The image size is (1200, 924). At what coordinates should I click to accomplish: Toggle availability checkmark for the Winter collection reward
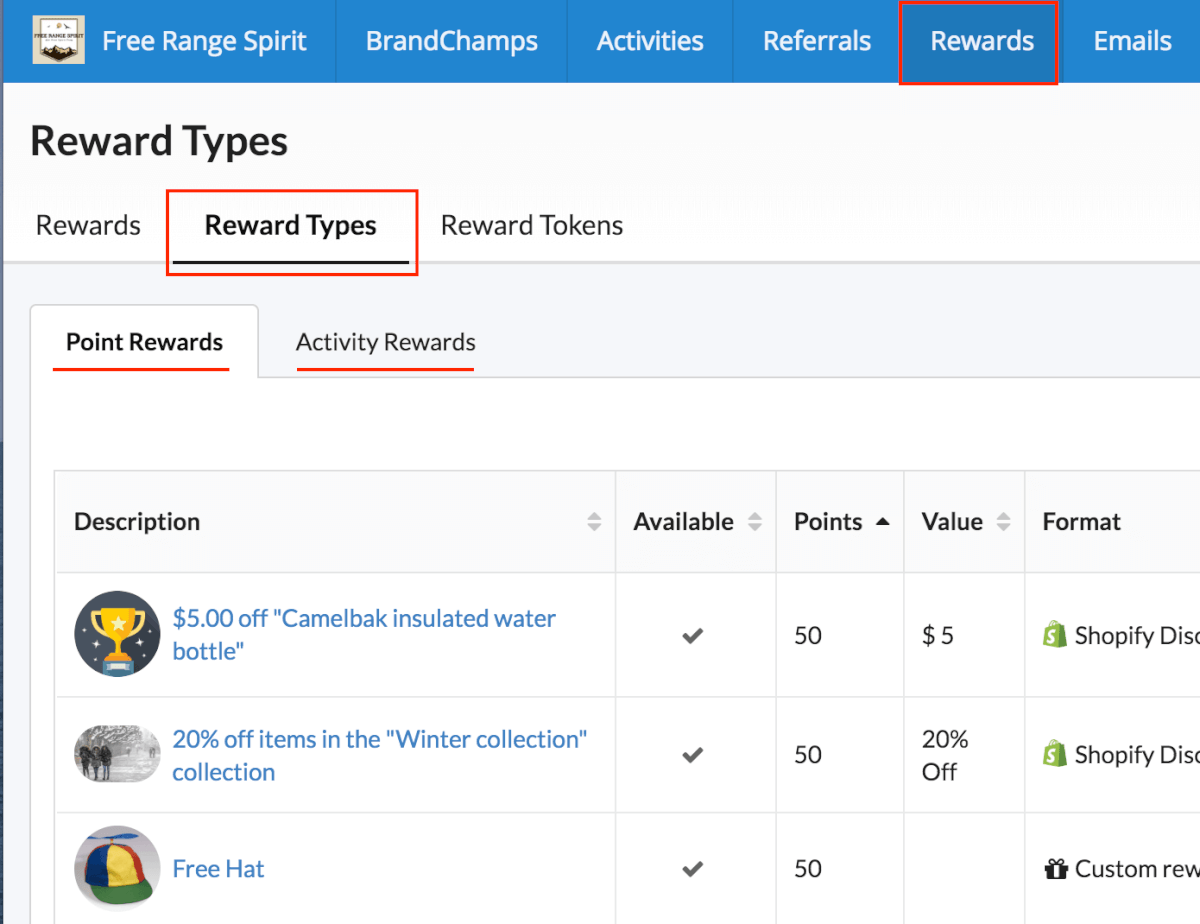point(694,754)
